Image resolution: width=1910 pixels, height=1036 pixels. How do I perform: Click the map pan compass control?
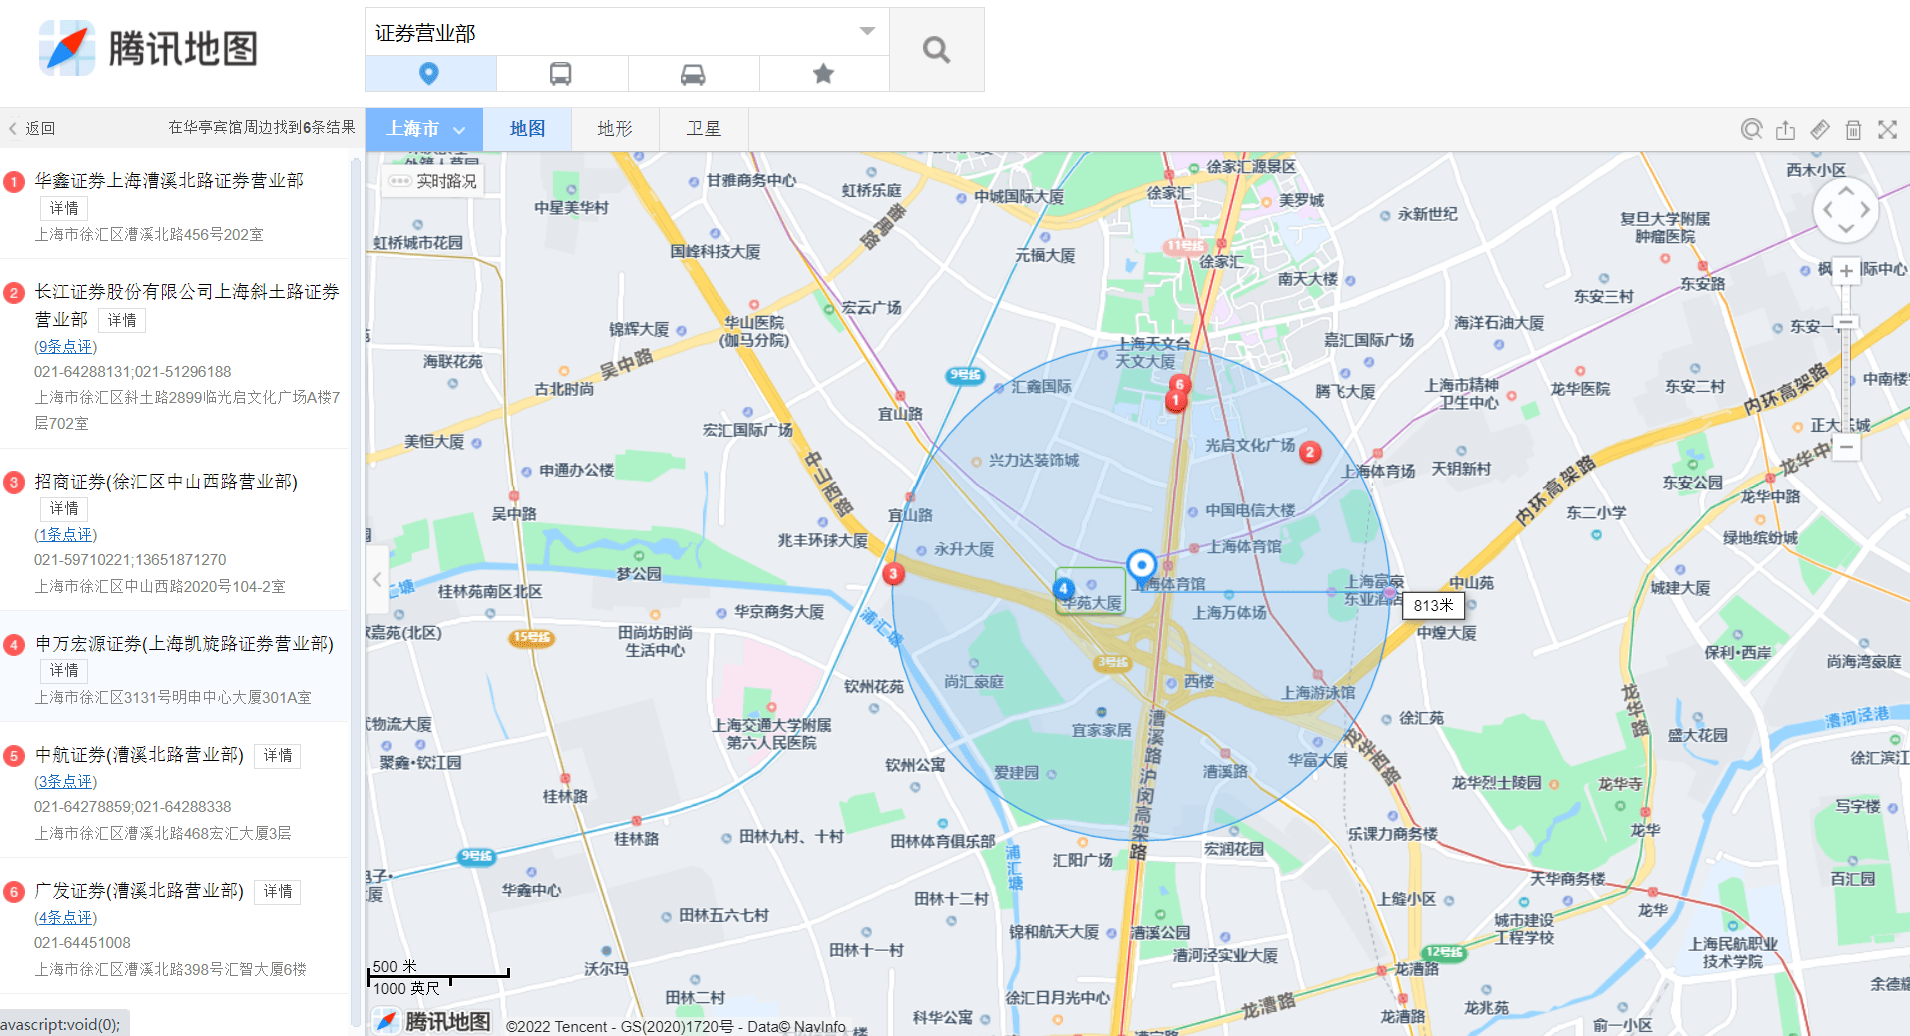(1846, 210)
